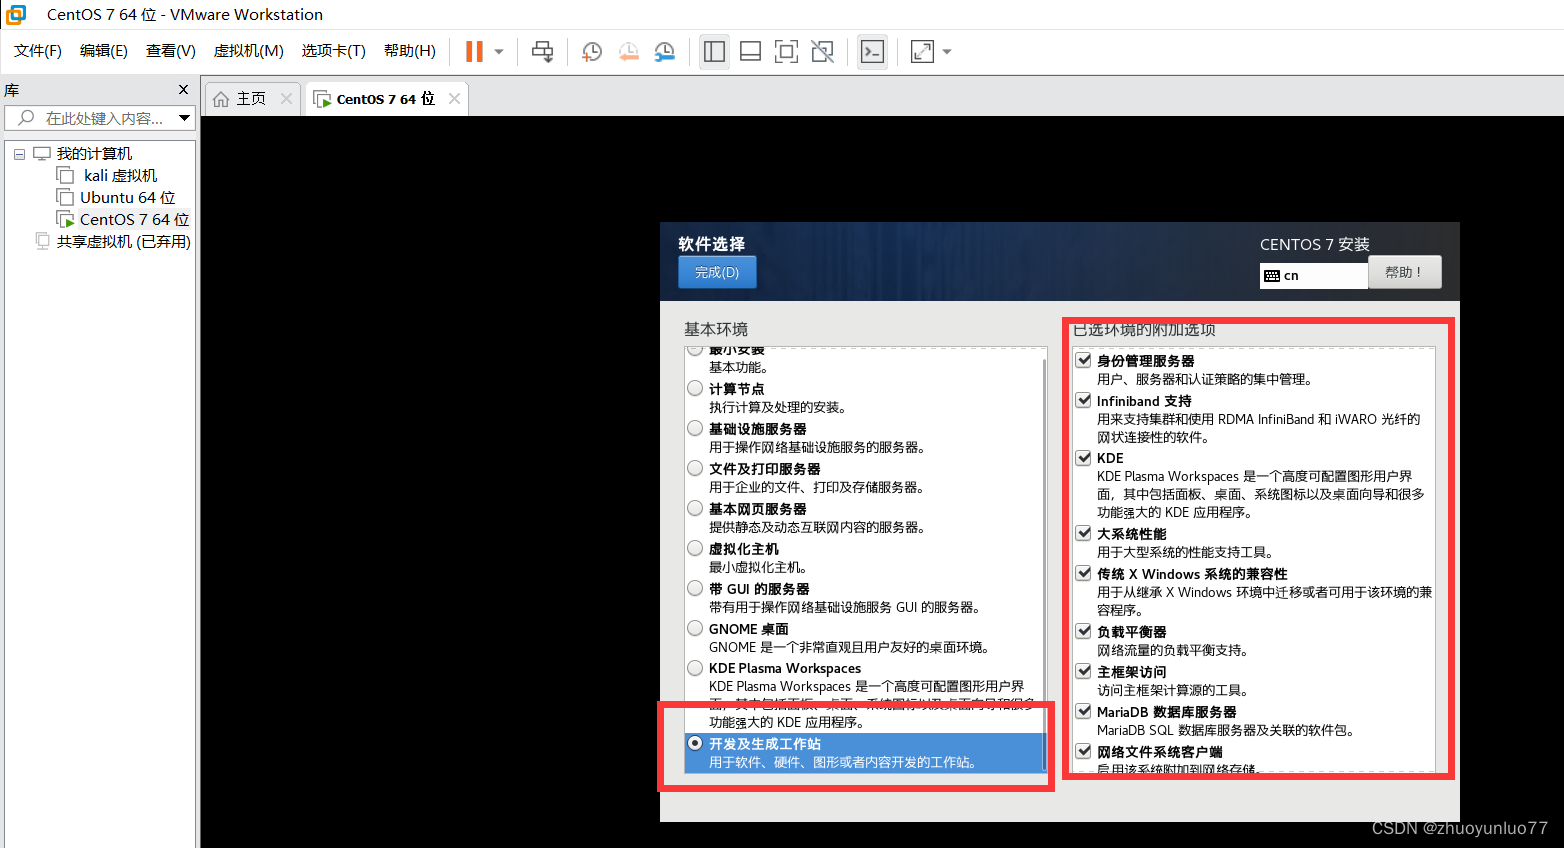The width and height of the screenshot is (1564, 848).
Task: Open the 帮助(H) menu
Action: point(410,51)
